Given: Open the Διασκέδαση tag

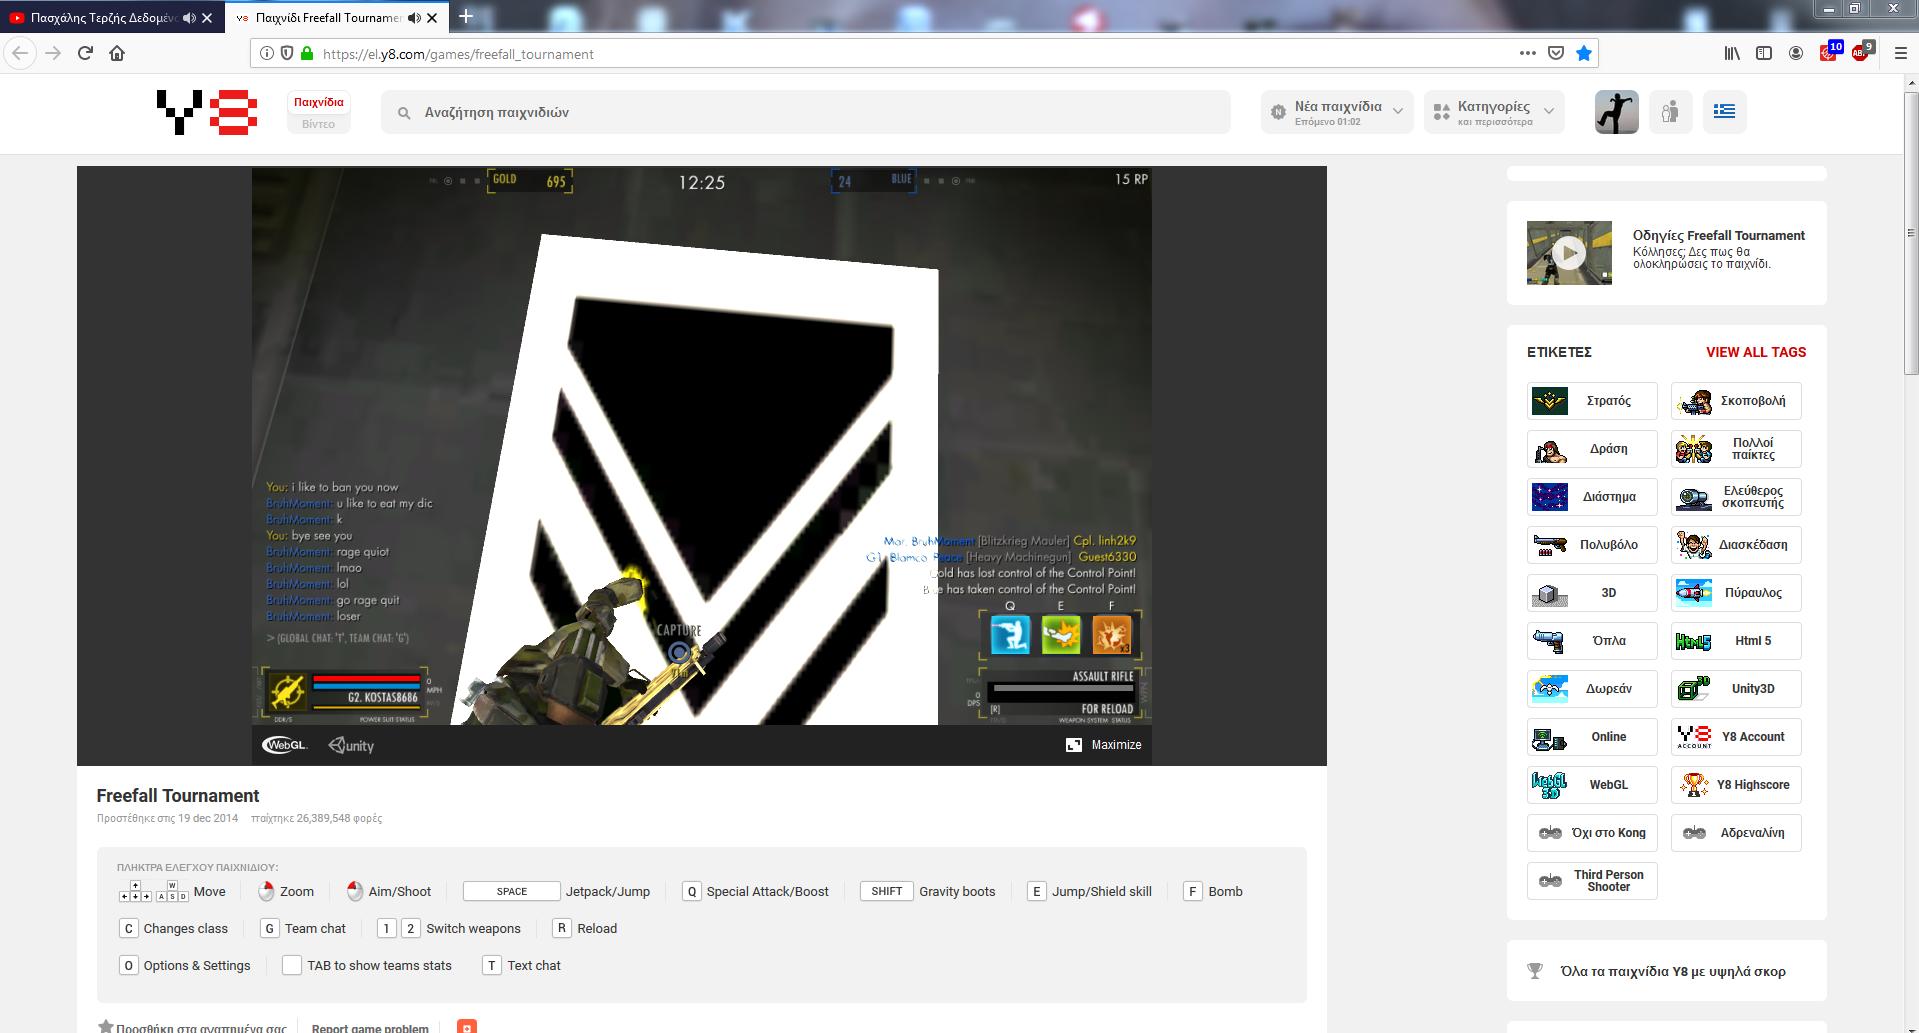Looking at the screenshot, I should click(1736, 545).
